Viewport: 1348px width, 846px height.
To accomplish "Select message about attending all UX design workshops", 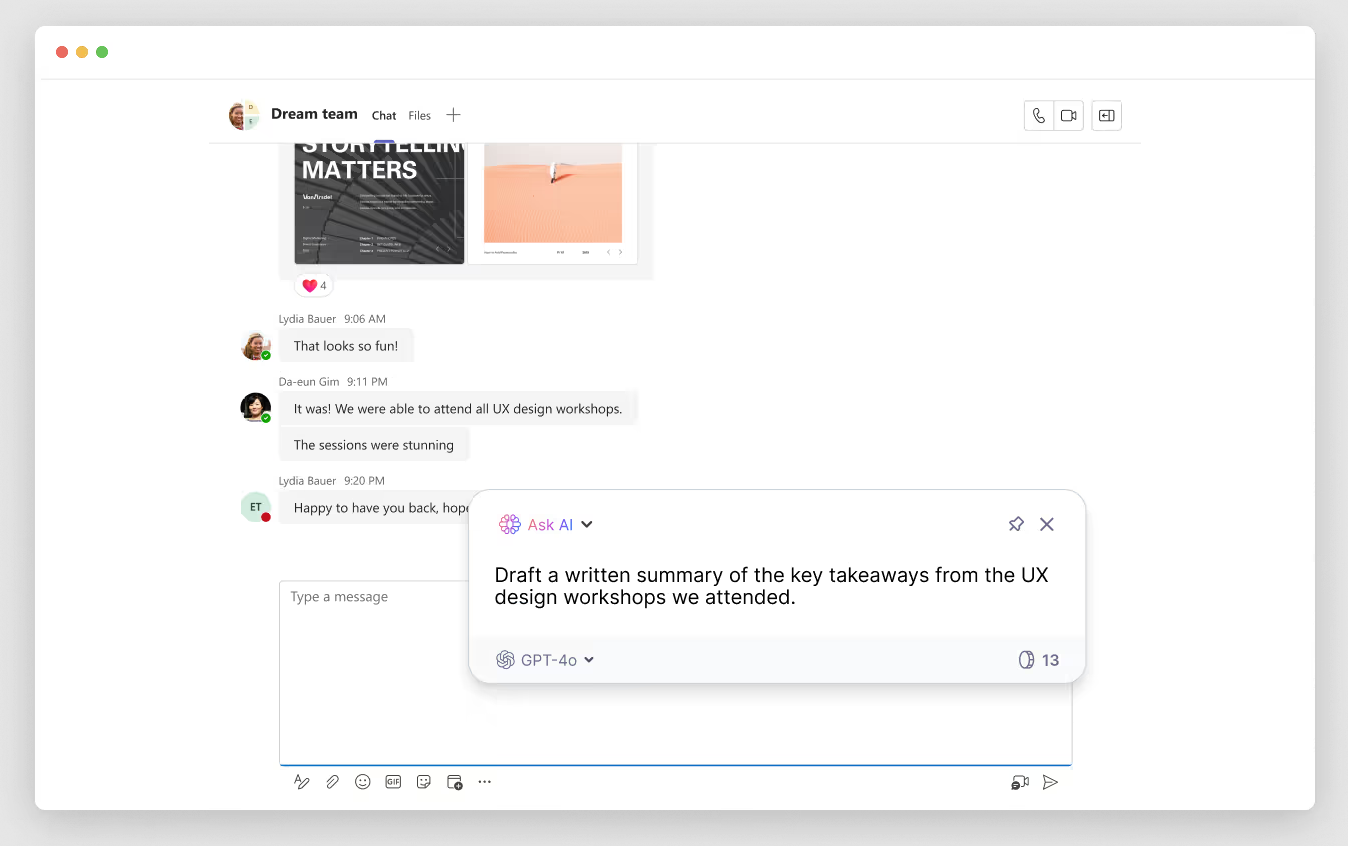I will [458, 409].
